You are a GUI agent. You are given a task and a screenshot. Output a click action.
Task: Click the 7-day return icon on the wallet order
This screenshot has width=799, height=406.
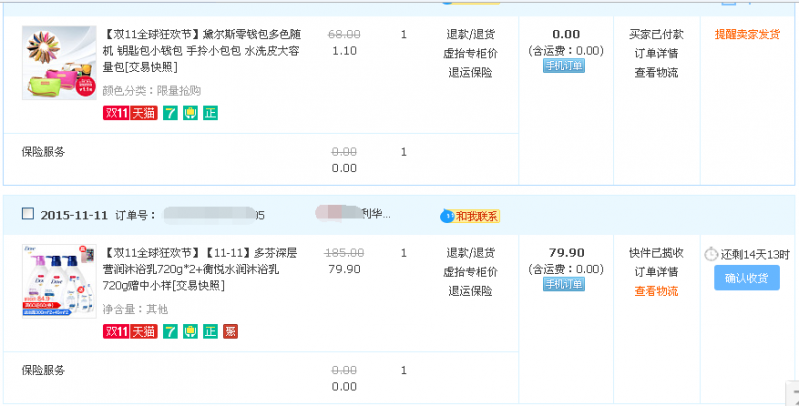[x=170, y=113]
